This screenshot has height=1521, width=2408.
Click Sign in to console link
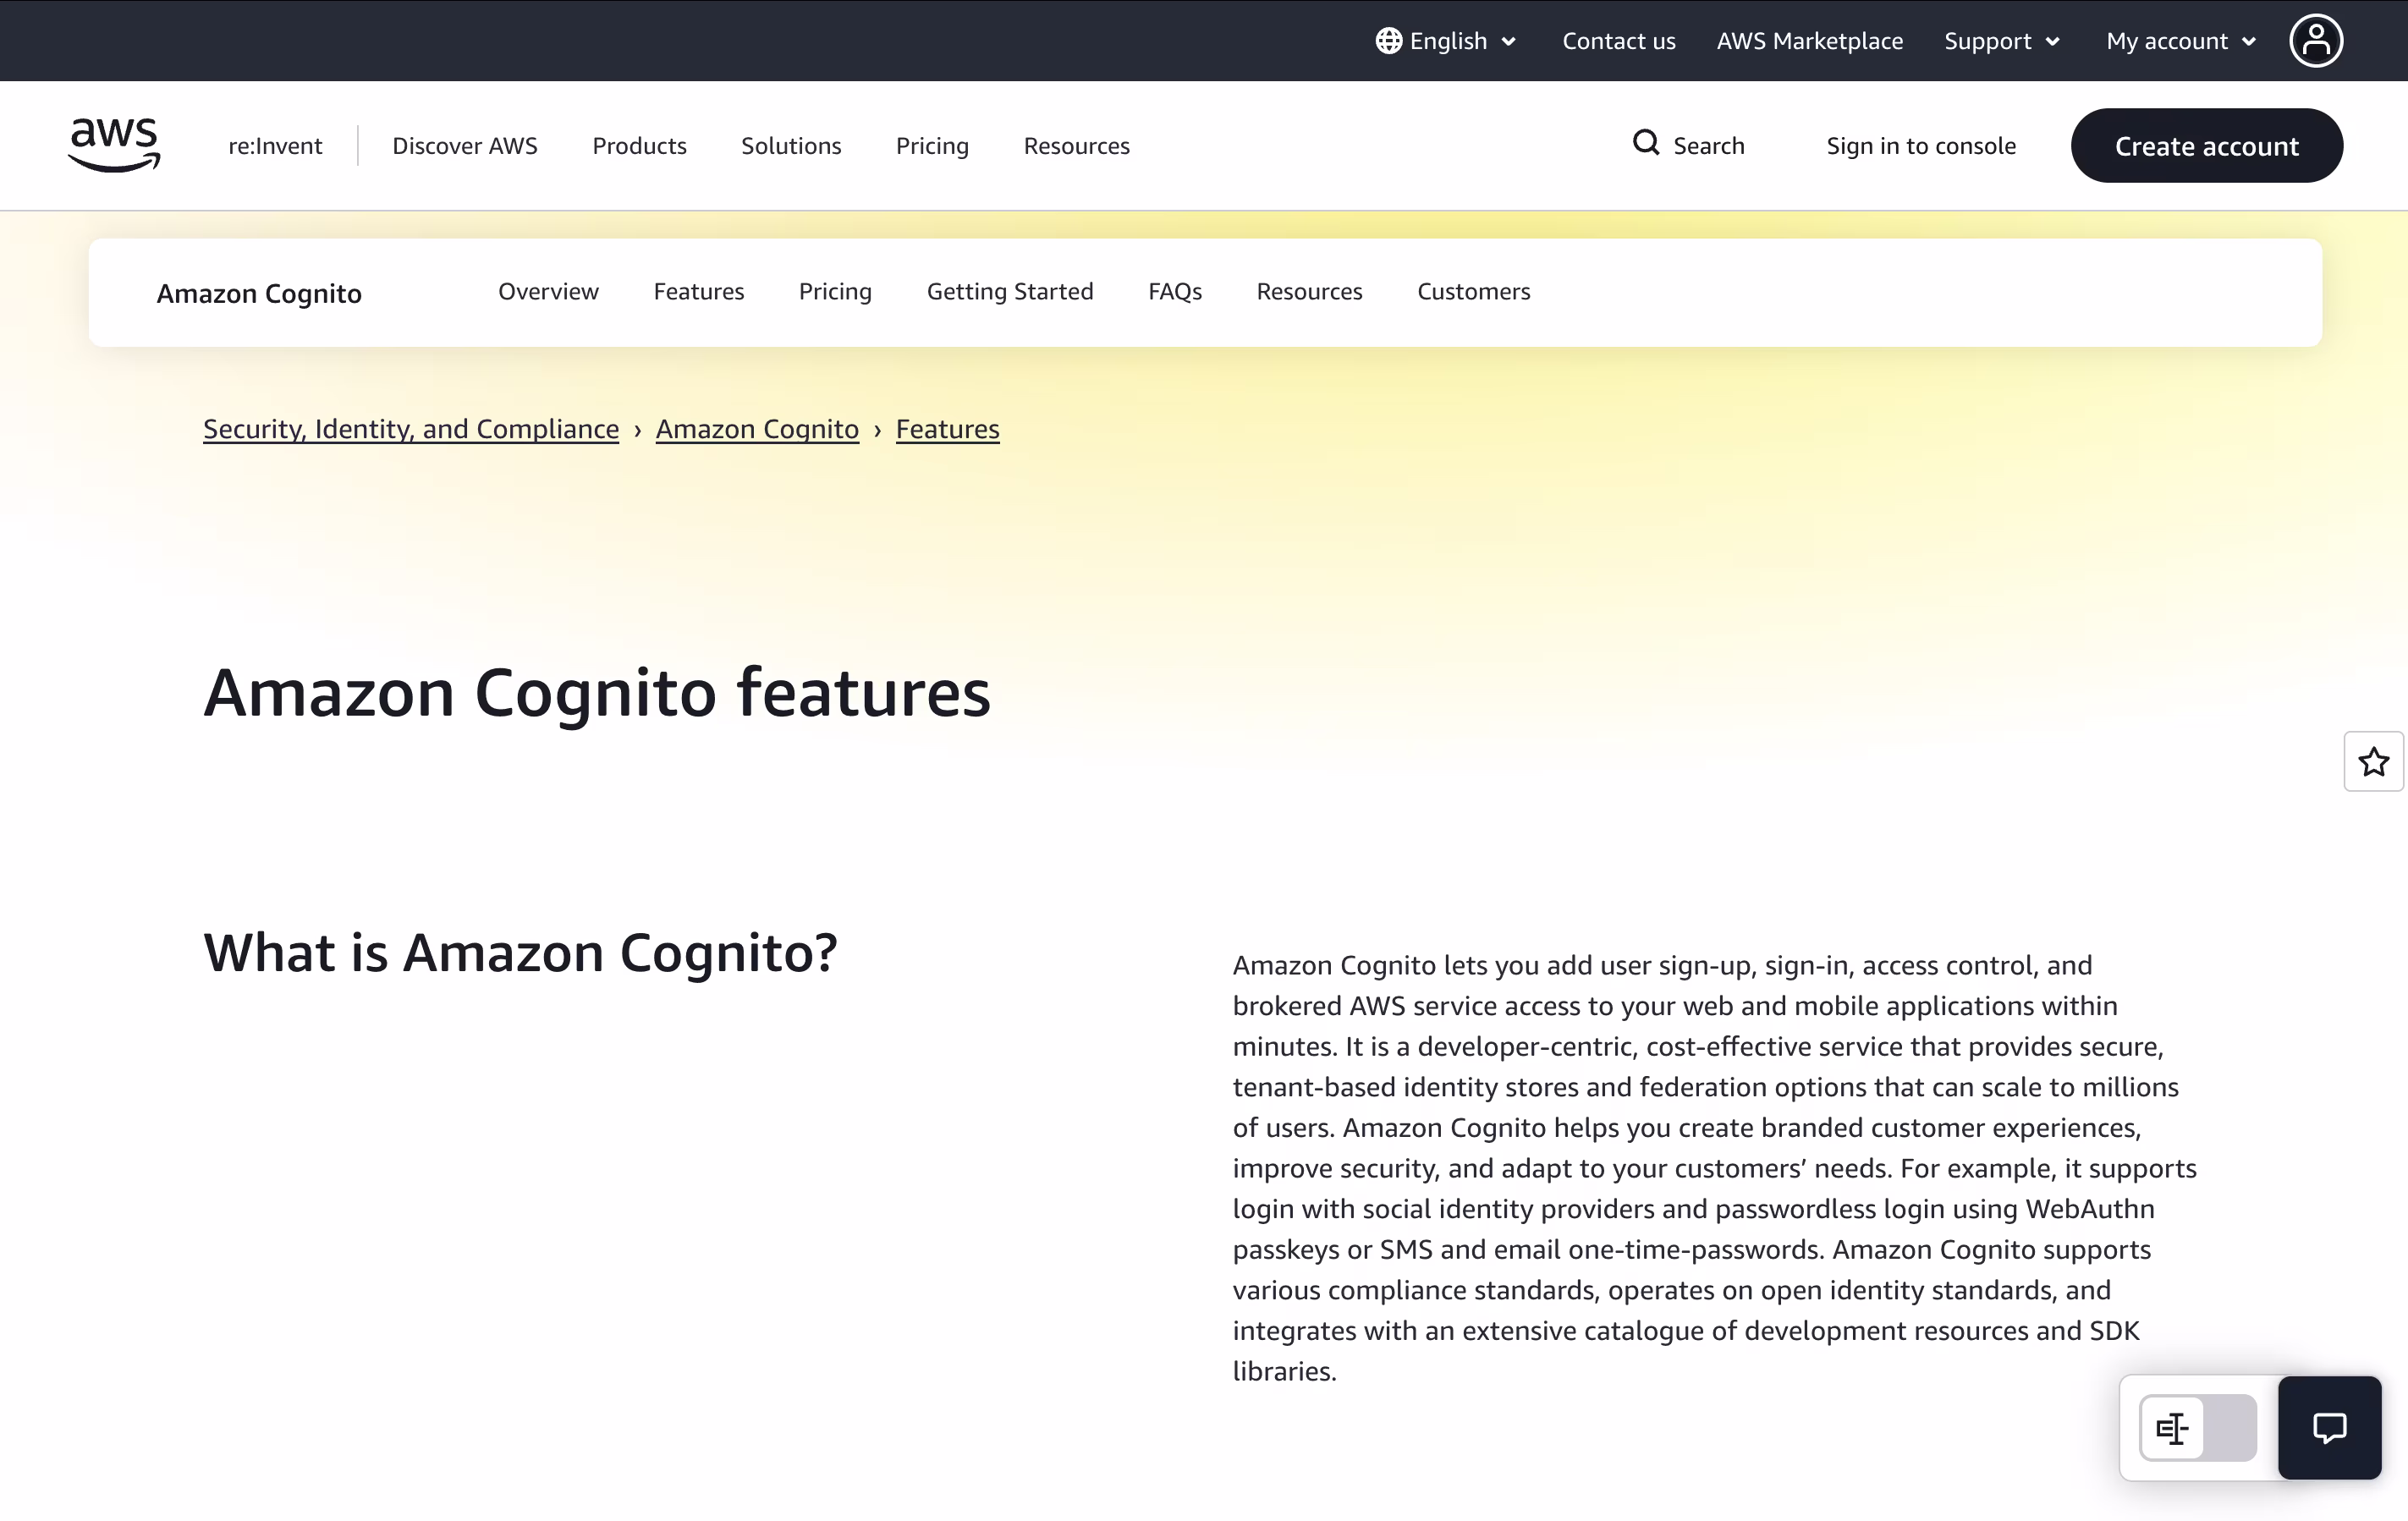(1920, 146)
